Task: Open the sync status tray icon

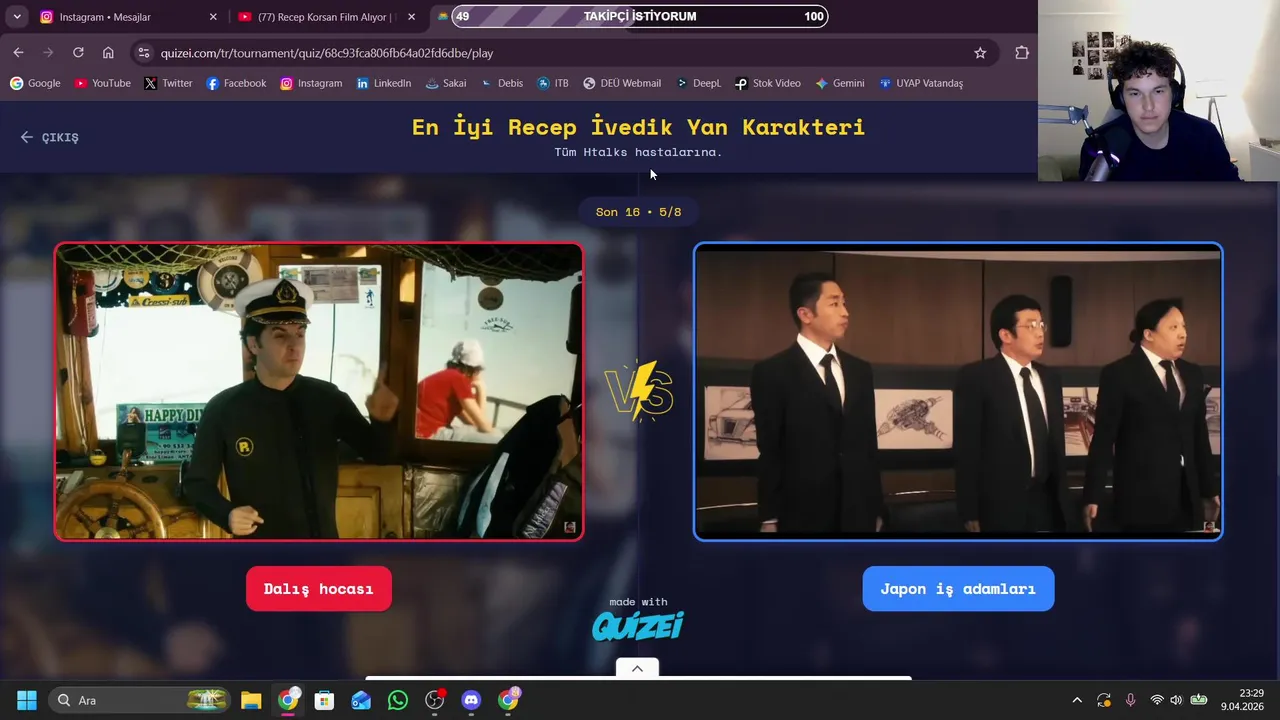Action: 1104,700
